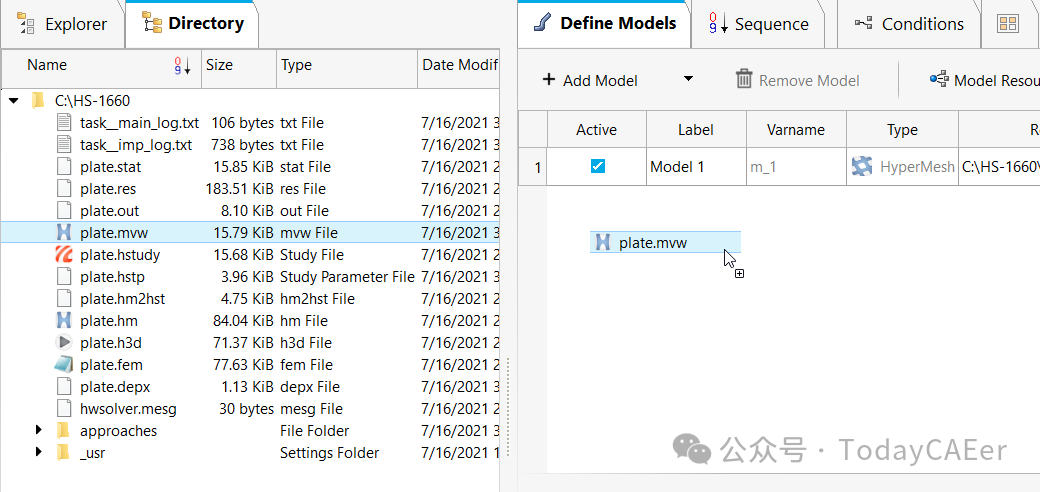1040x492 pixels.
Task: Select the task__main_log.txt file name
Action: click(139, 123)
